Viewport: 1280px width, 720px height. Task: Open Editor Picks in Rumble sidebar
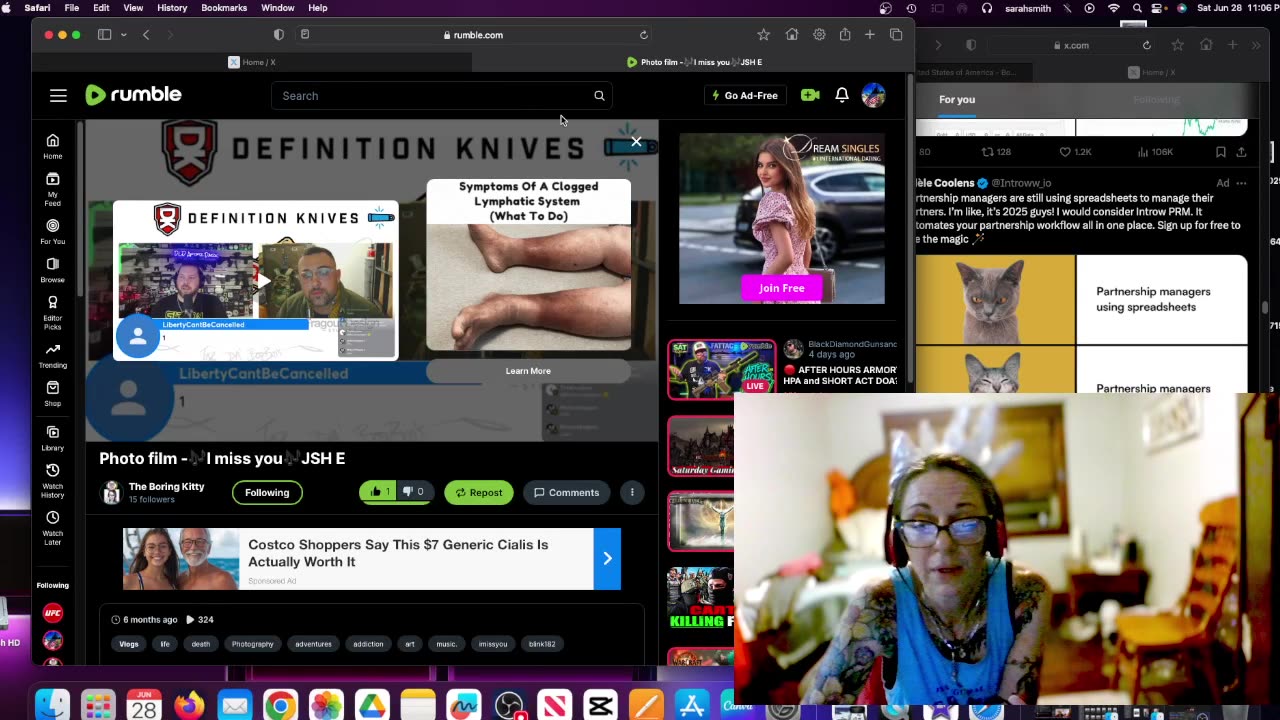tap(53, 312)
